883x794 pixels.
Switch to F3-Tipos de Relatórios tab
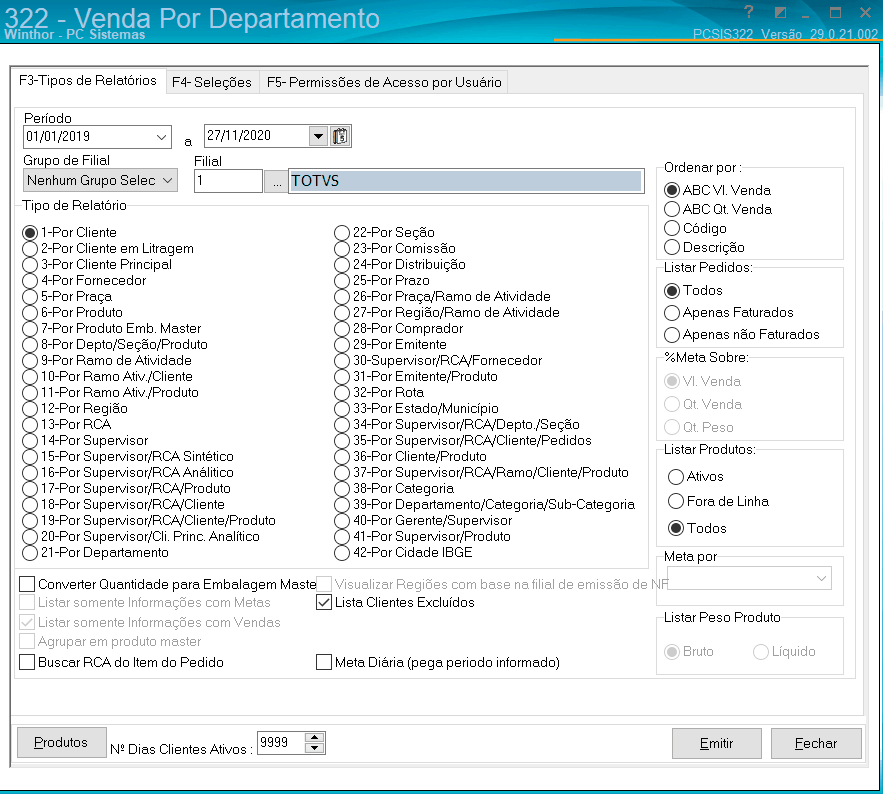pos(88,81)
